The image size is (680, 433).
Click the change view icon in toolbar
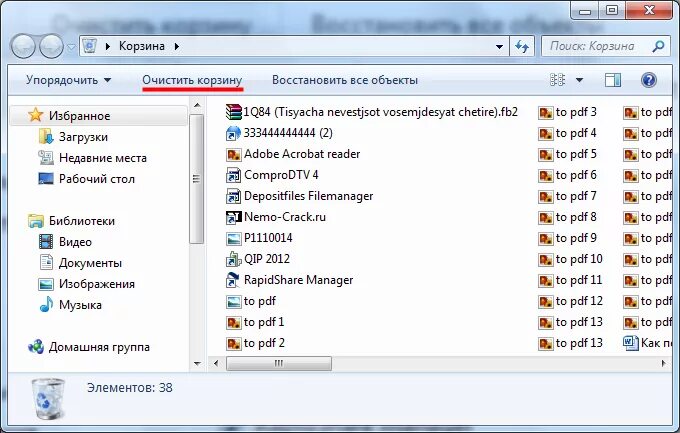[x=558, y=80]
